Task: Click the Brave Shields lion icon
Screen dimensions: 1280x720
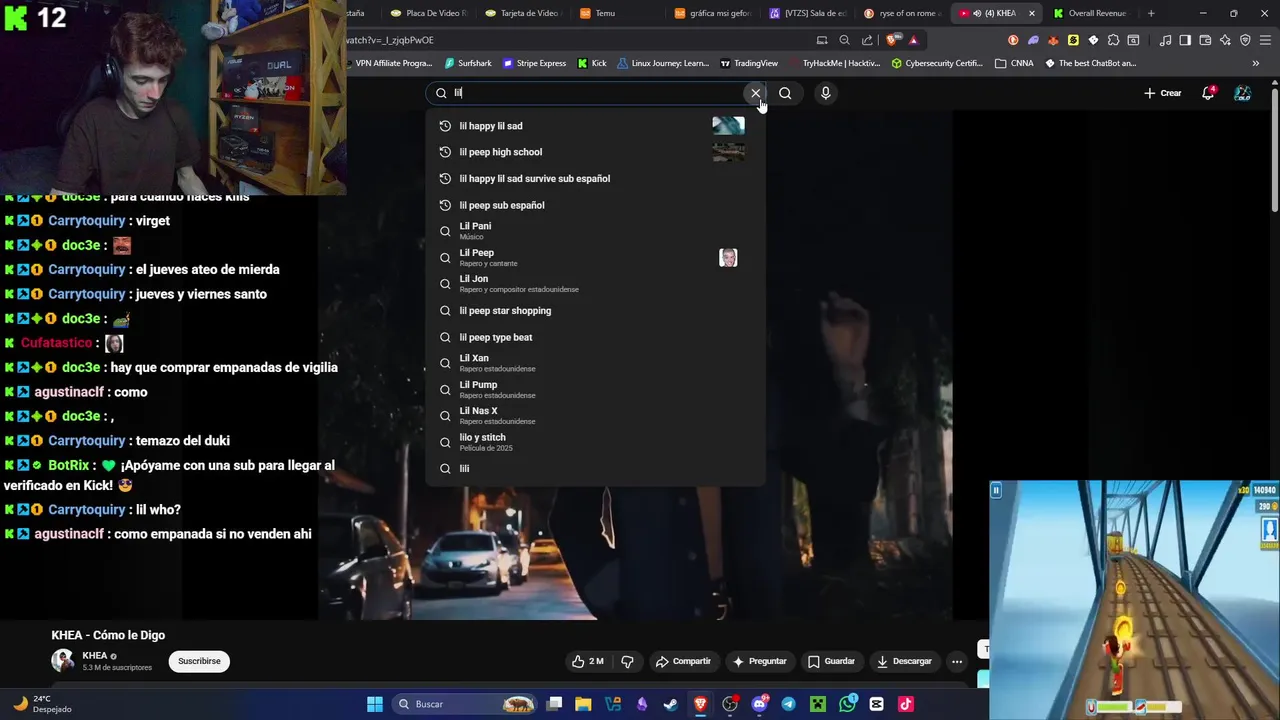Action: click(892, 40)
